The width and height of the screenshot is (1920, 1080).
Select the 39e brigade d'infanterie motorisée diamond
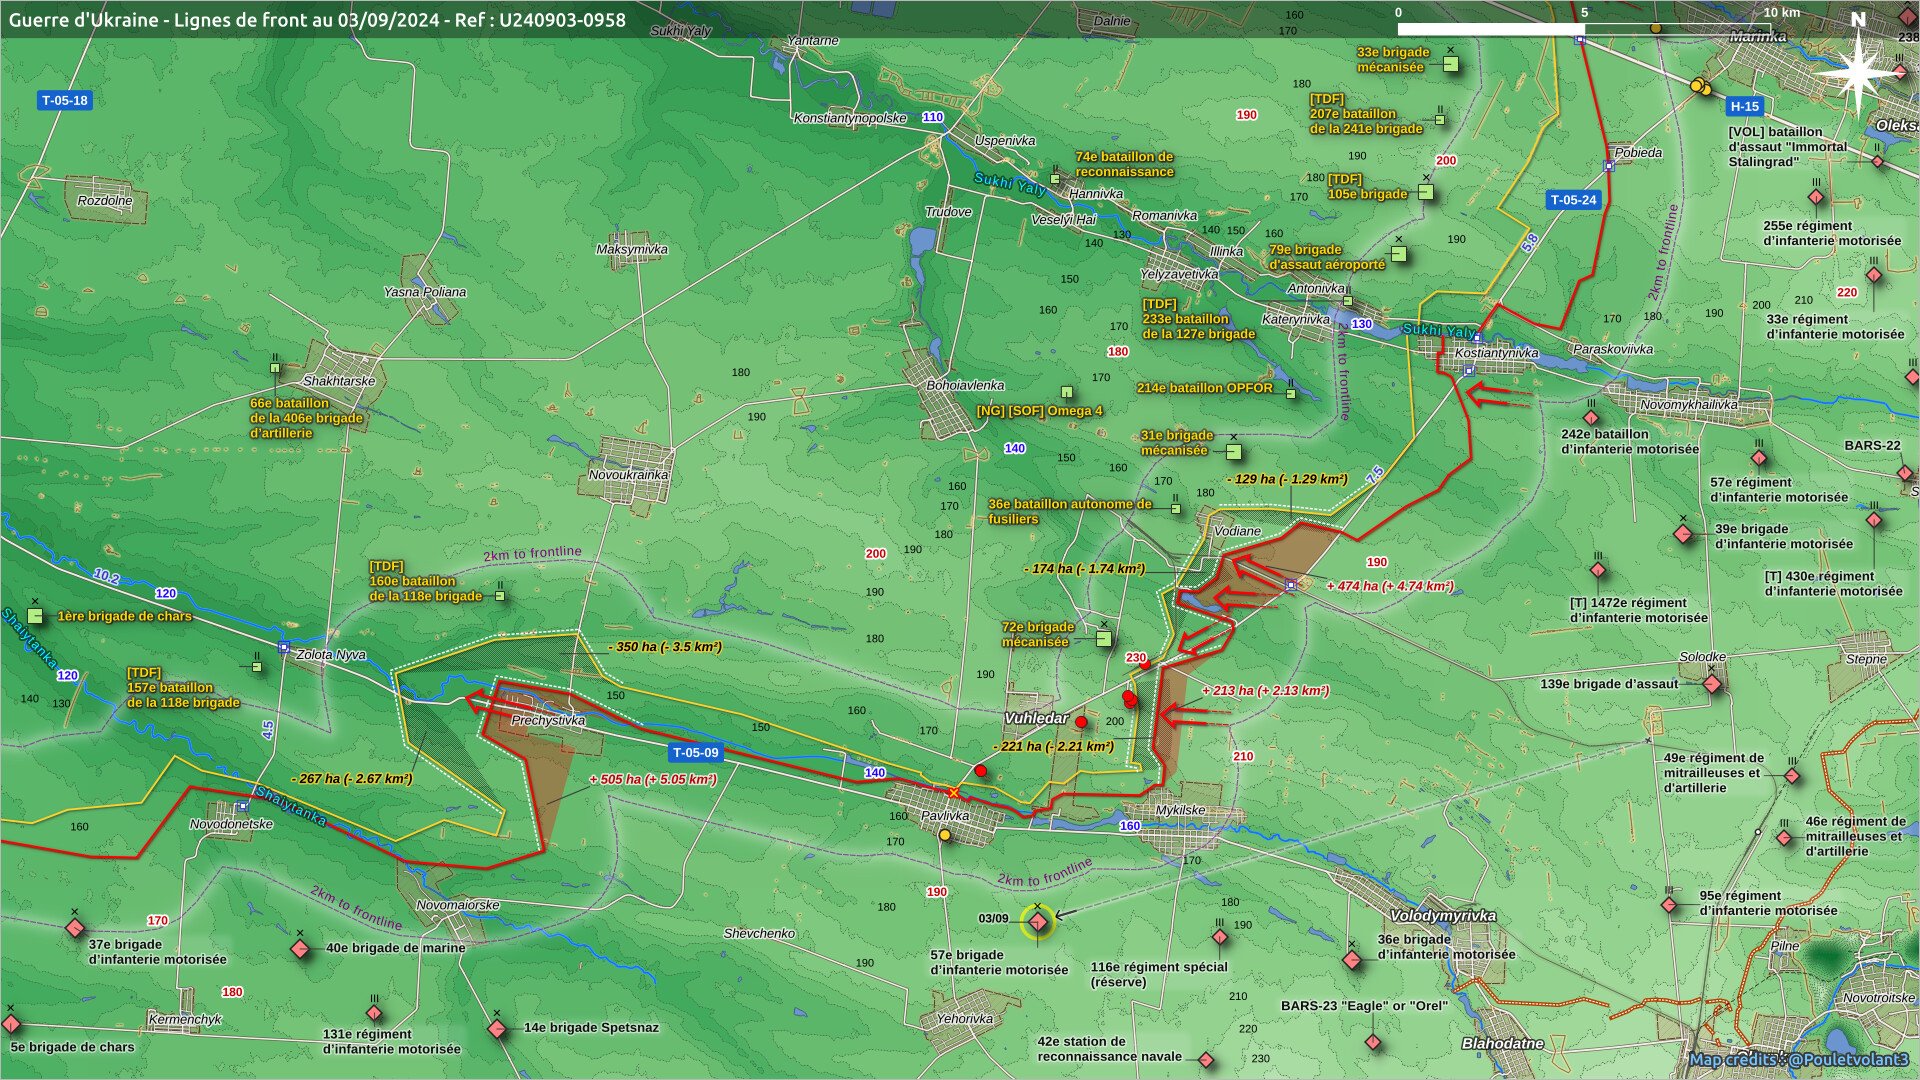click(1683, 534)
